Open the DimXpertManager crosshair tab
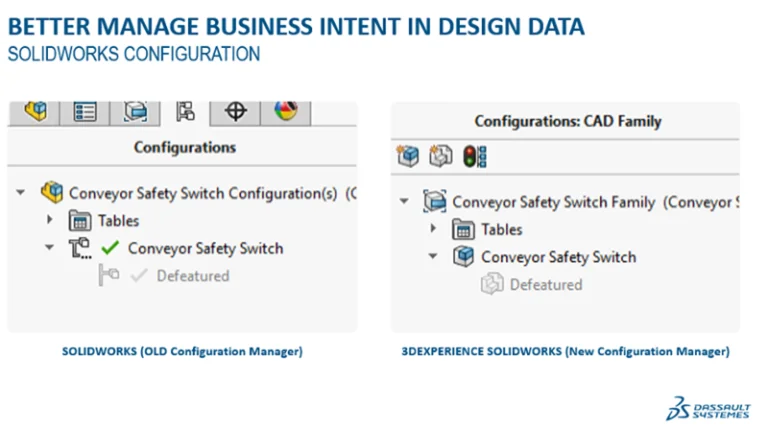 [x=236, y=111]
